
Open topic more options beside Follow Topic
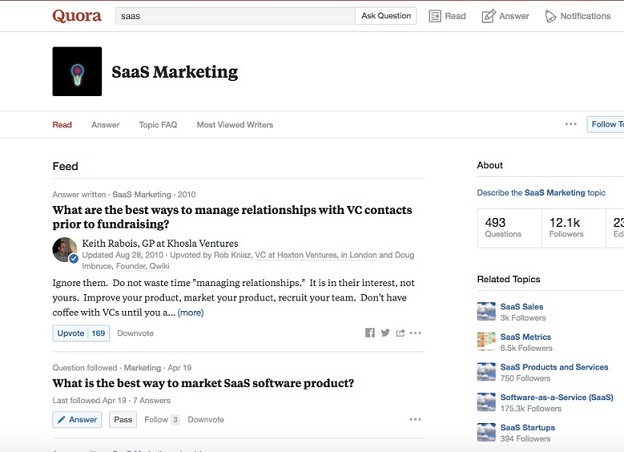tap(571, 124)
